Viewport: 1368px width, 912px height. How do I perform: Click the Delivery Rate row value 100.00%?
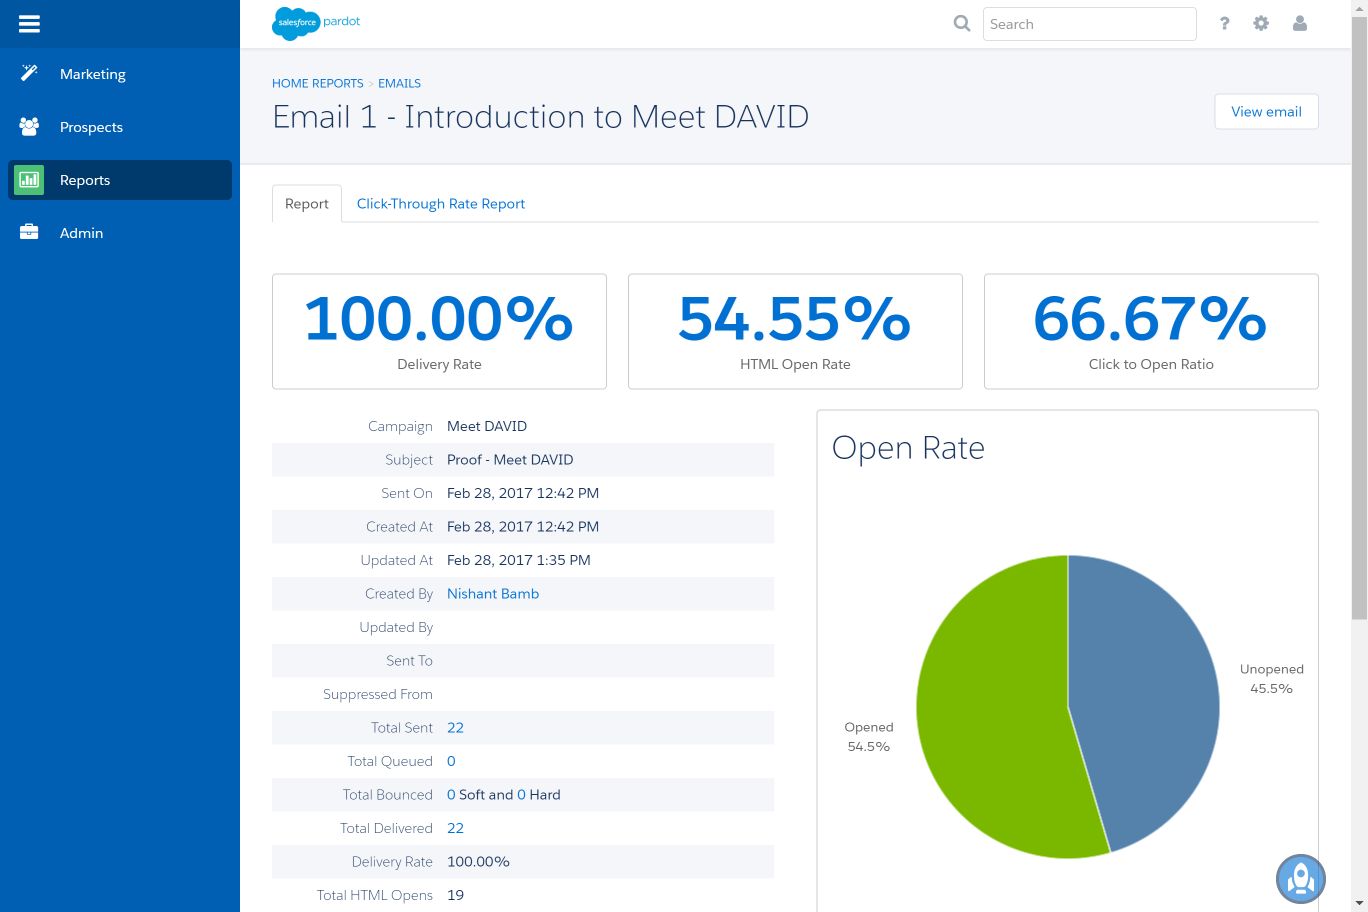(478, 861)
